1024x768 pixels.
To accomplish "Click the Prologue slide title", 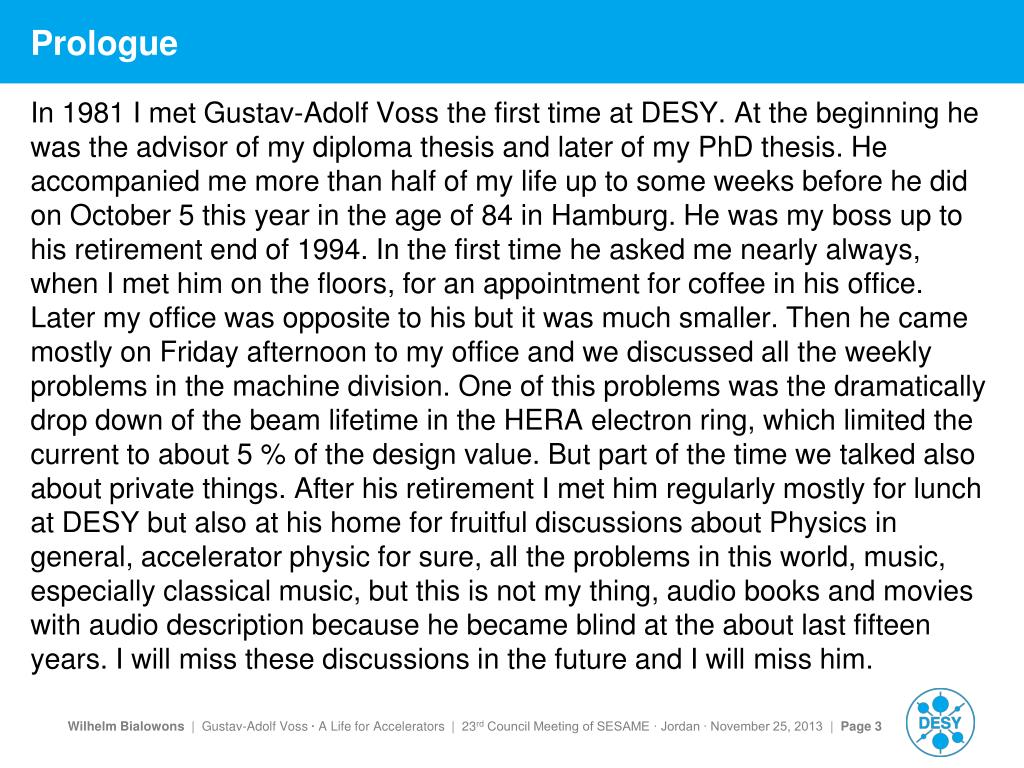I will [104, 43].
